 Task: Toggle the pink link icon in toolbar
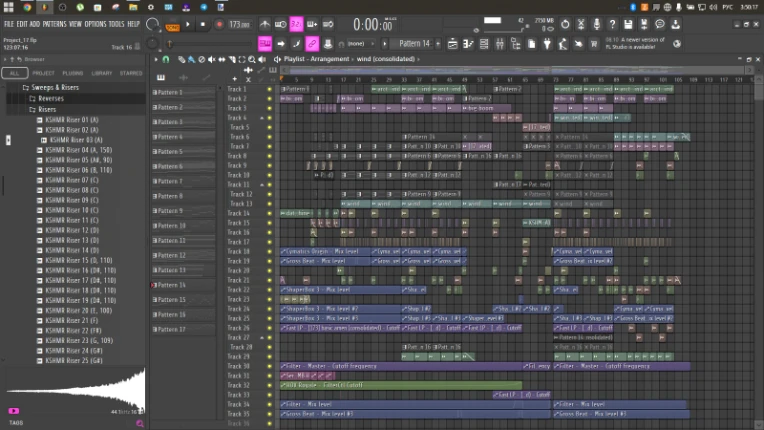tap(312, 44)
